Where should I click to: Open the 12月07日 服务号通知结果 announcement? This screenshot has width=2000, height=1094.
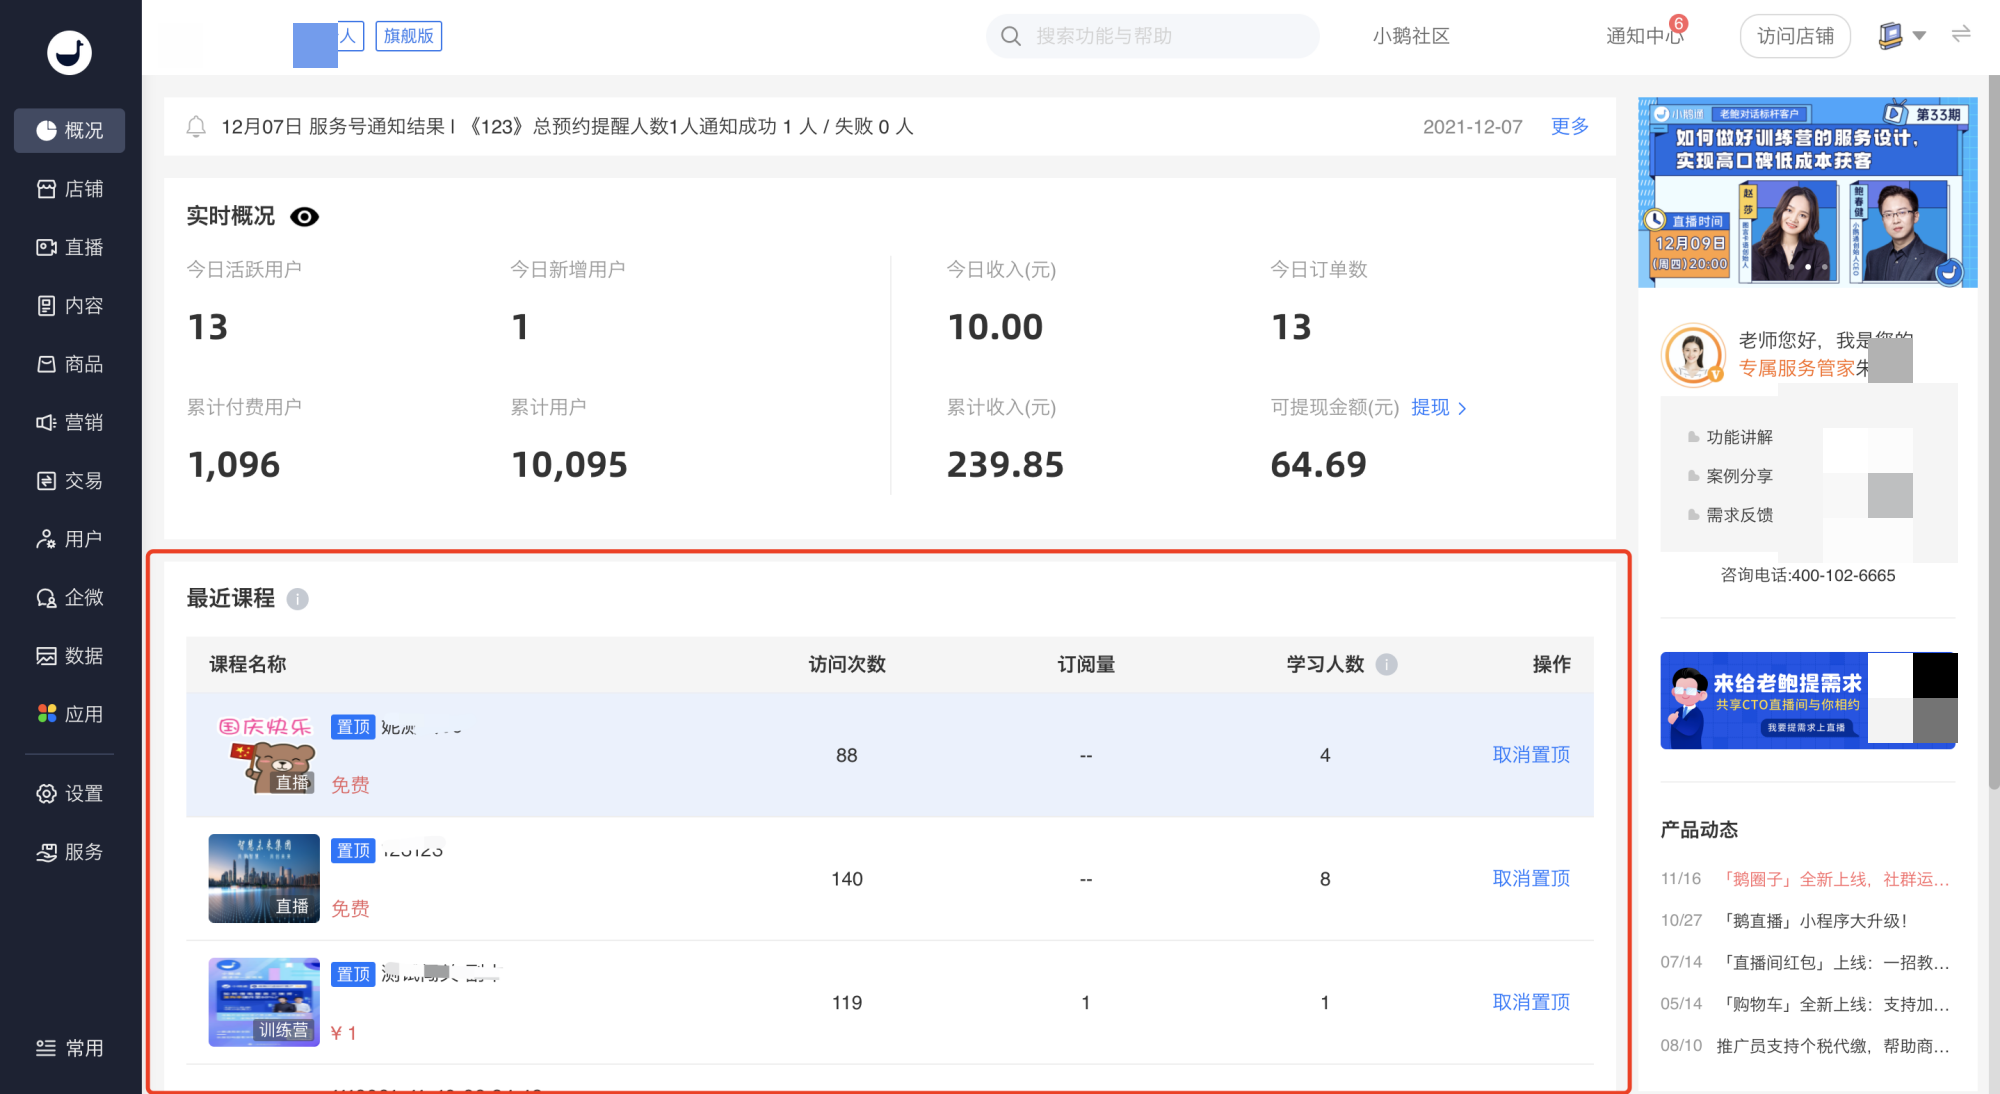click(567, 127)
